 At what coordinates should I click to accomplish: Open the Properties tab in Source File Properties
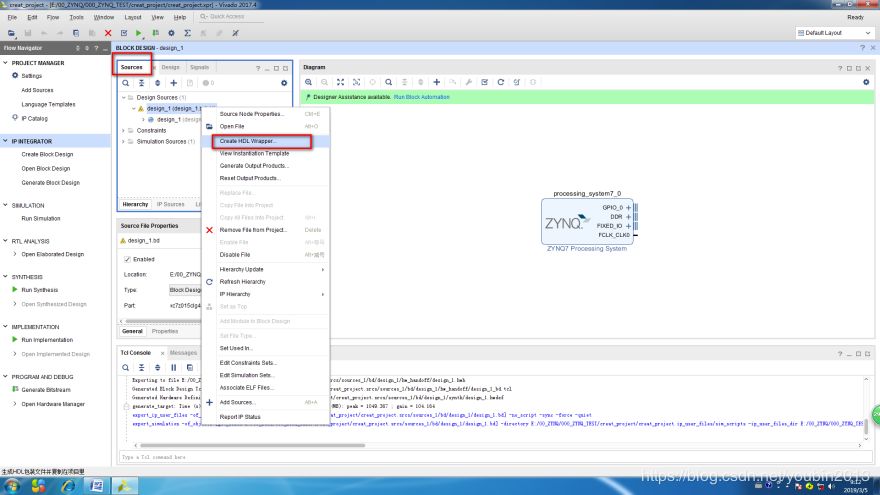165,331
